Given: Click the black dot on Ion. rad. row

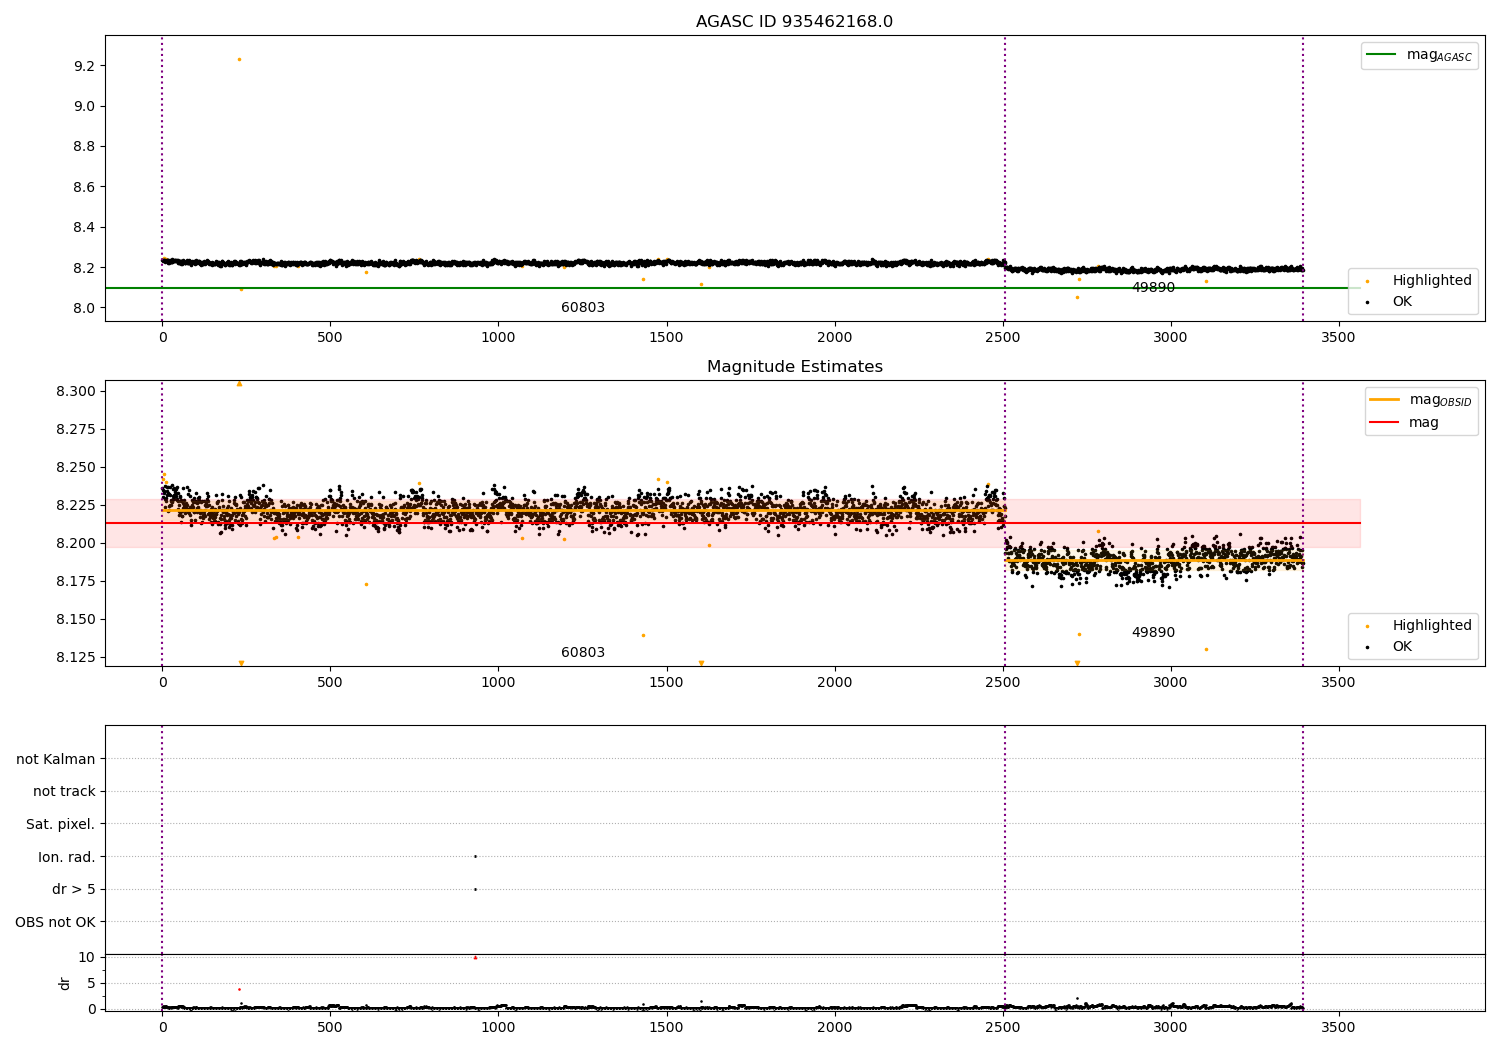Looking at the screenshot, I should click(x=475, y=856).
